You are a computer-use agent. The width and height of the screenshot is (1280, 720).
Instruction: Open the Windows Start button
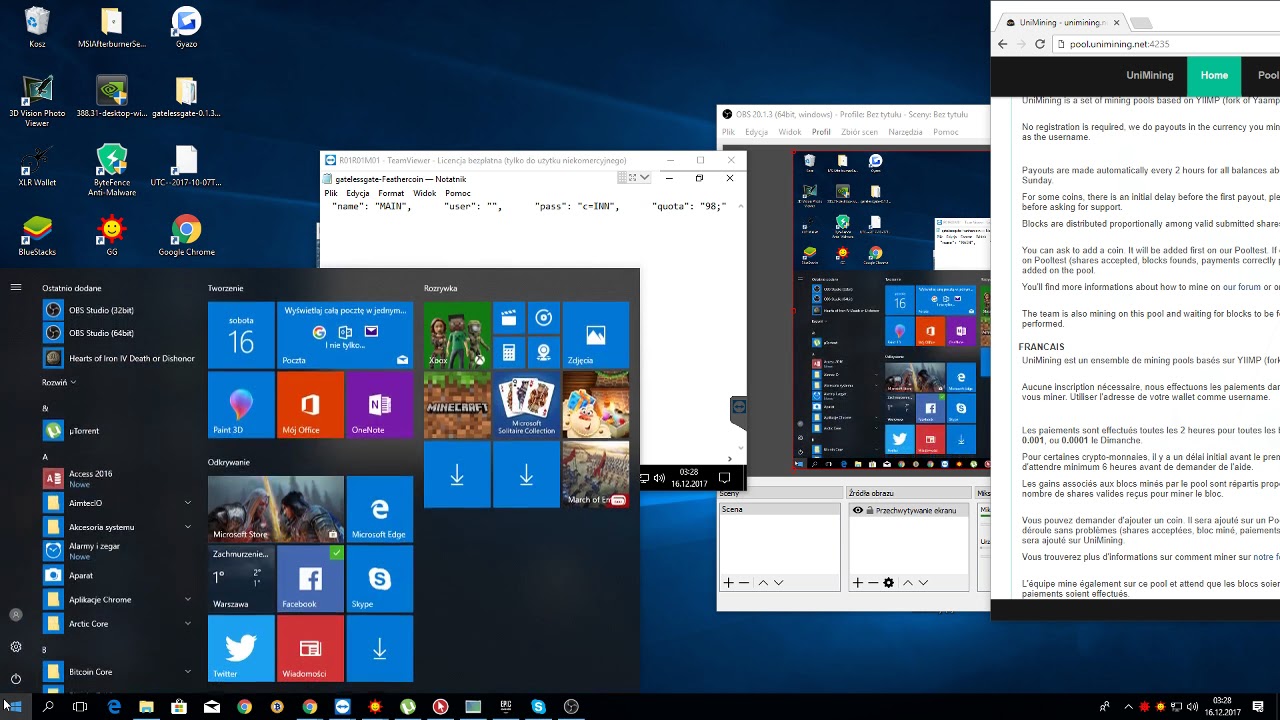click(14, 707)
